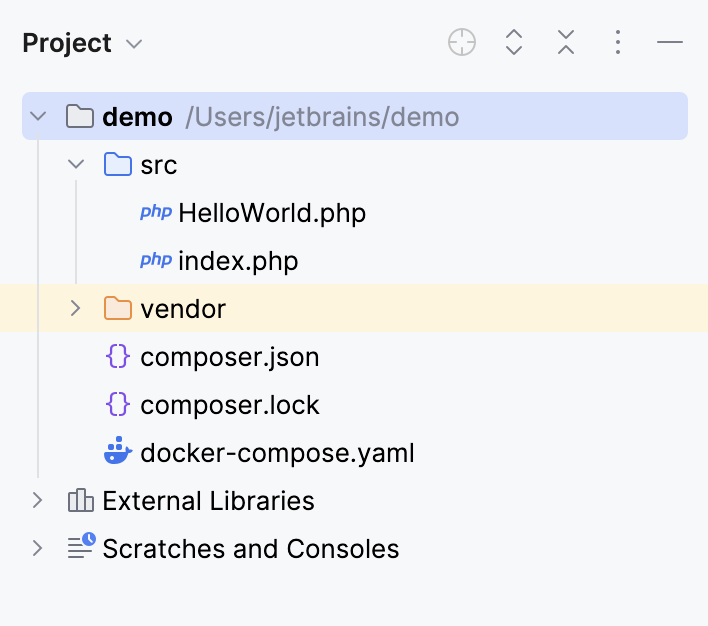Click the curly-braces icon beside composer.json
708x626 pixels.
click(x=118, y=356)
